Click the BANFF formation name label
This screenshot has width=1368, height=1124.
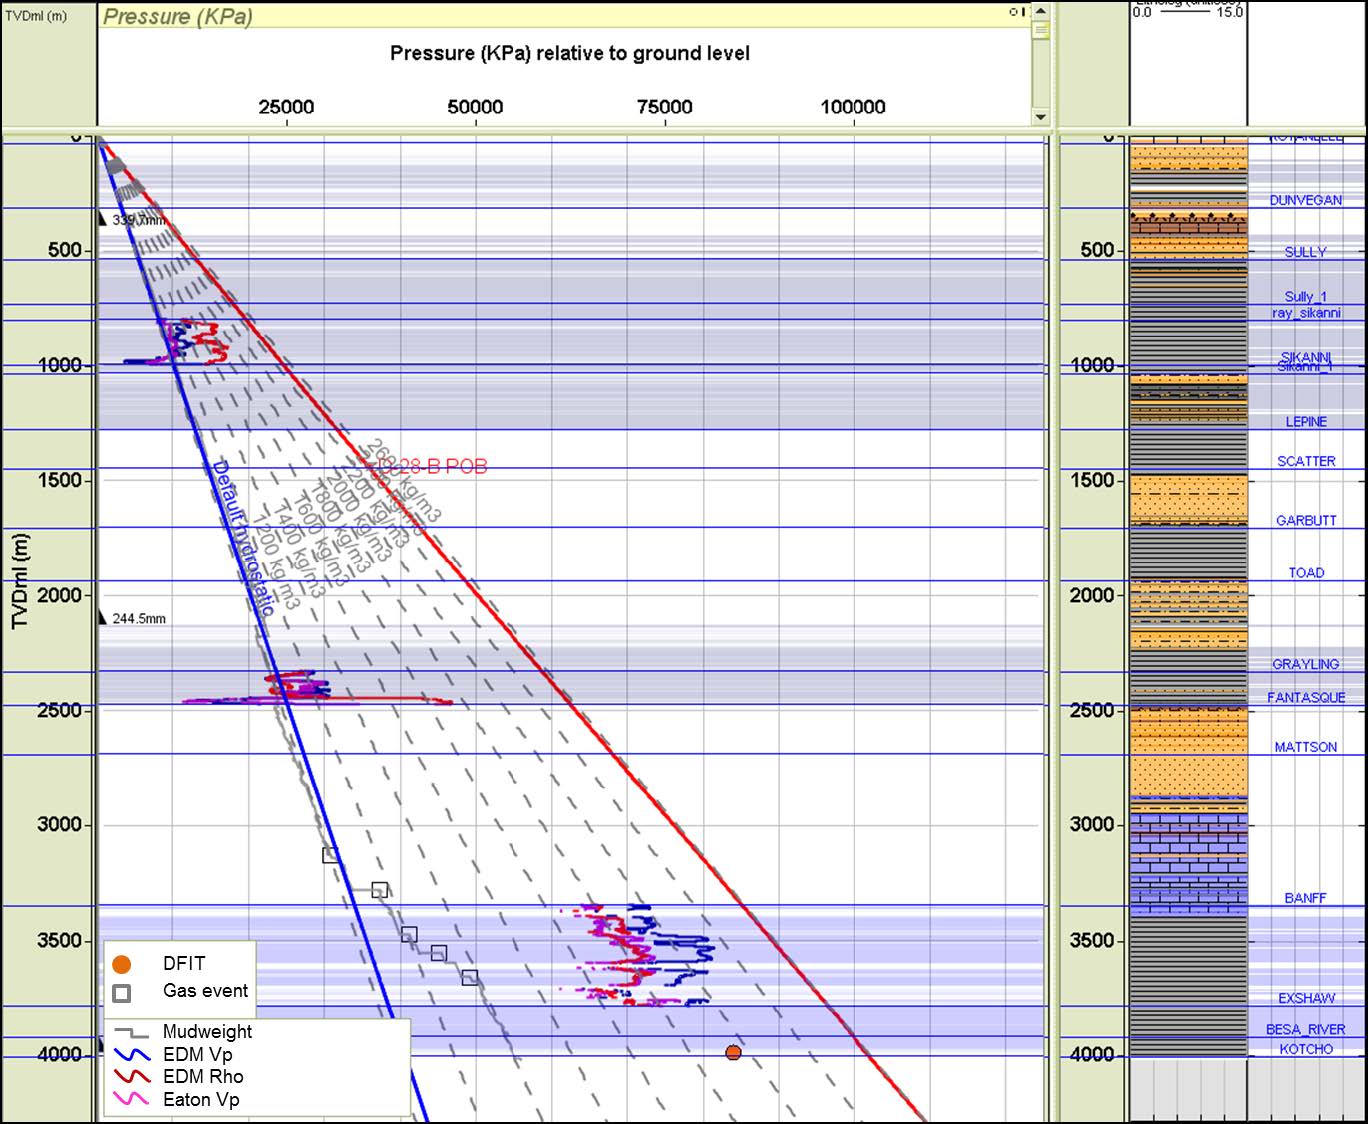(1304, 898)
